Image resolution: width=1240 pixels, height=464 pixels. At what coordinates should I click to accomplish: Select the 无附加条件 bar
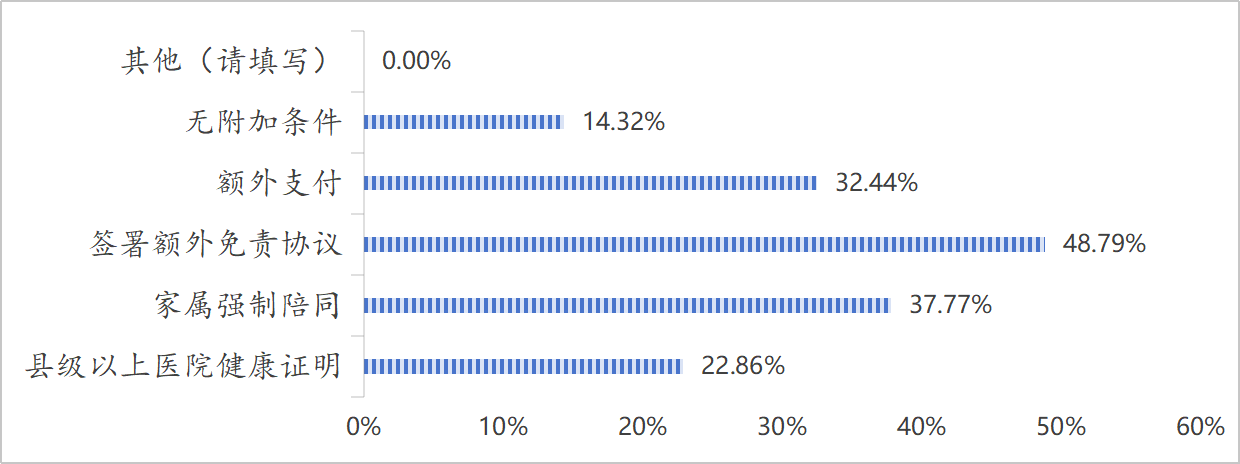click(x=463, y=122)
